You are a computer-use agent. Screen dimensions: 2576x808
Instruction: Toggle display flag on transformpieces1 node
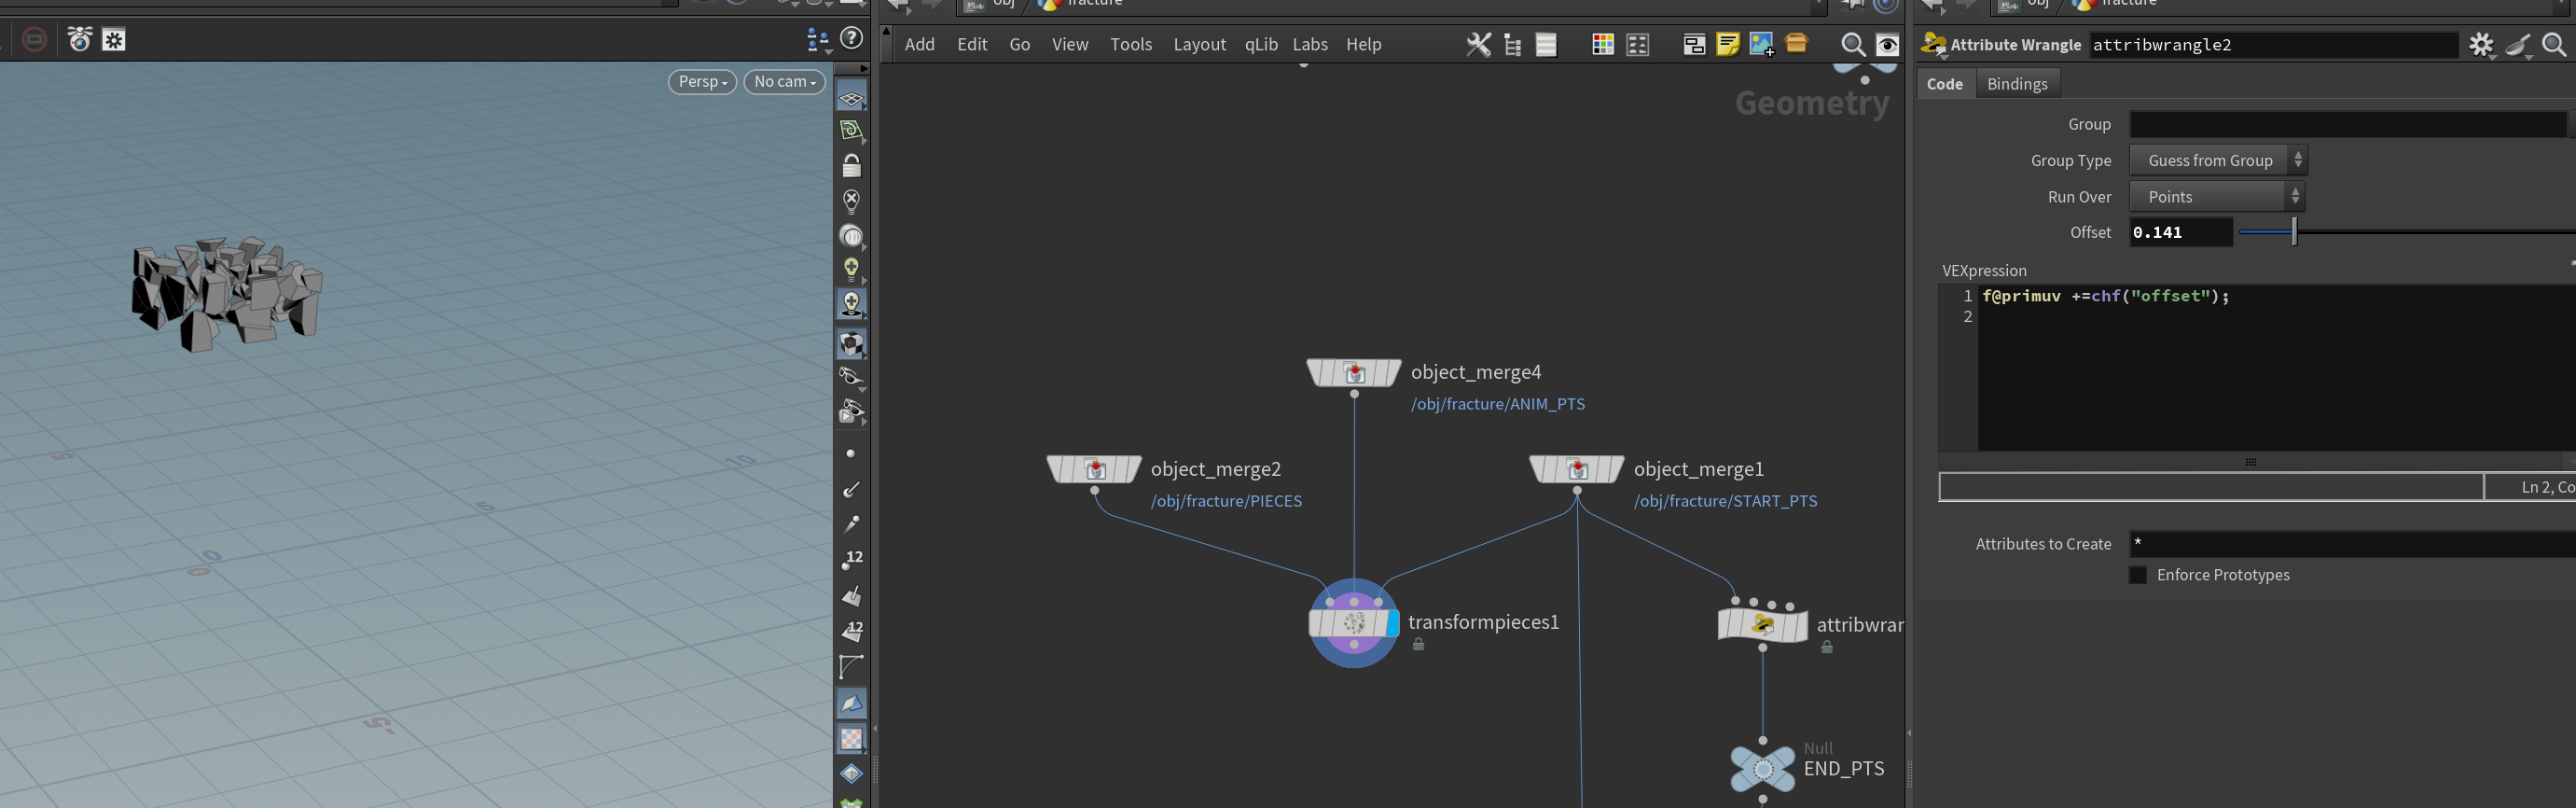[1392, 623]
